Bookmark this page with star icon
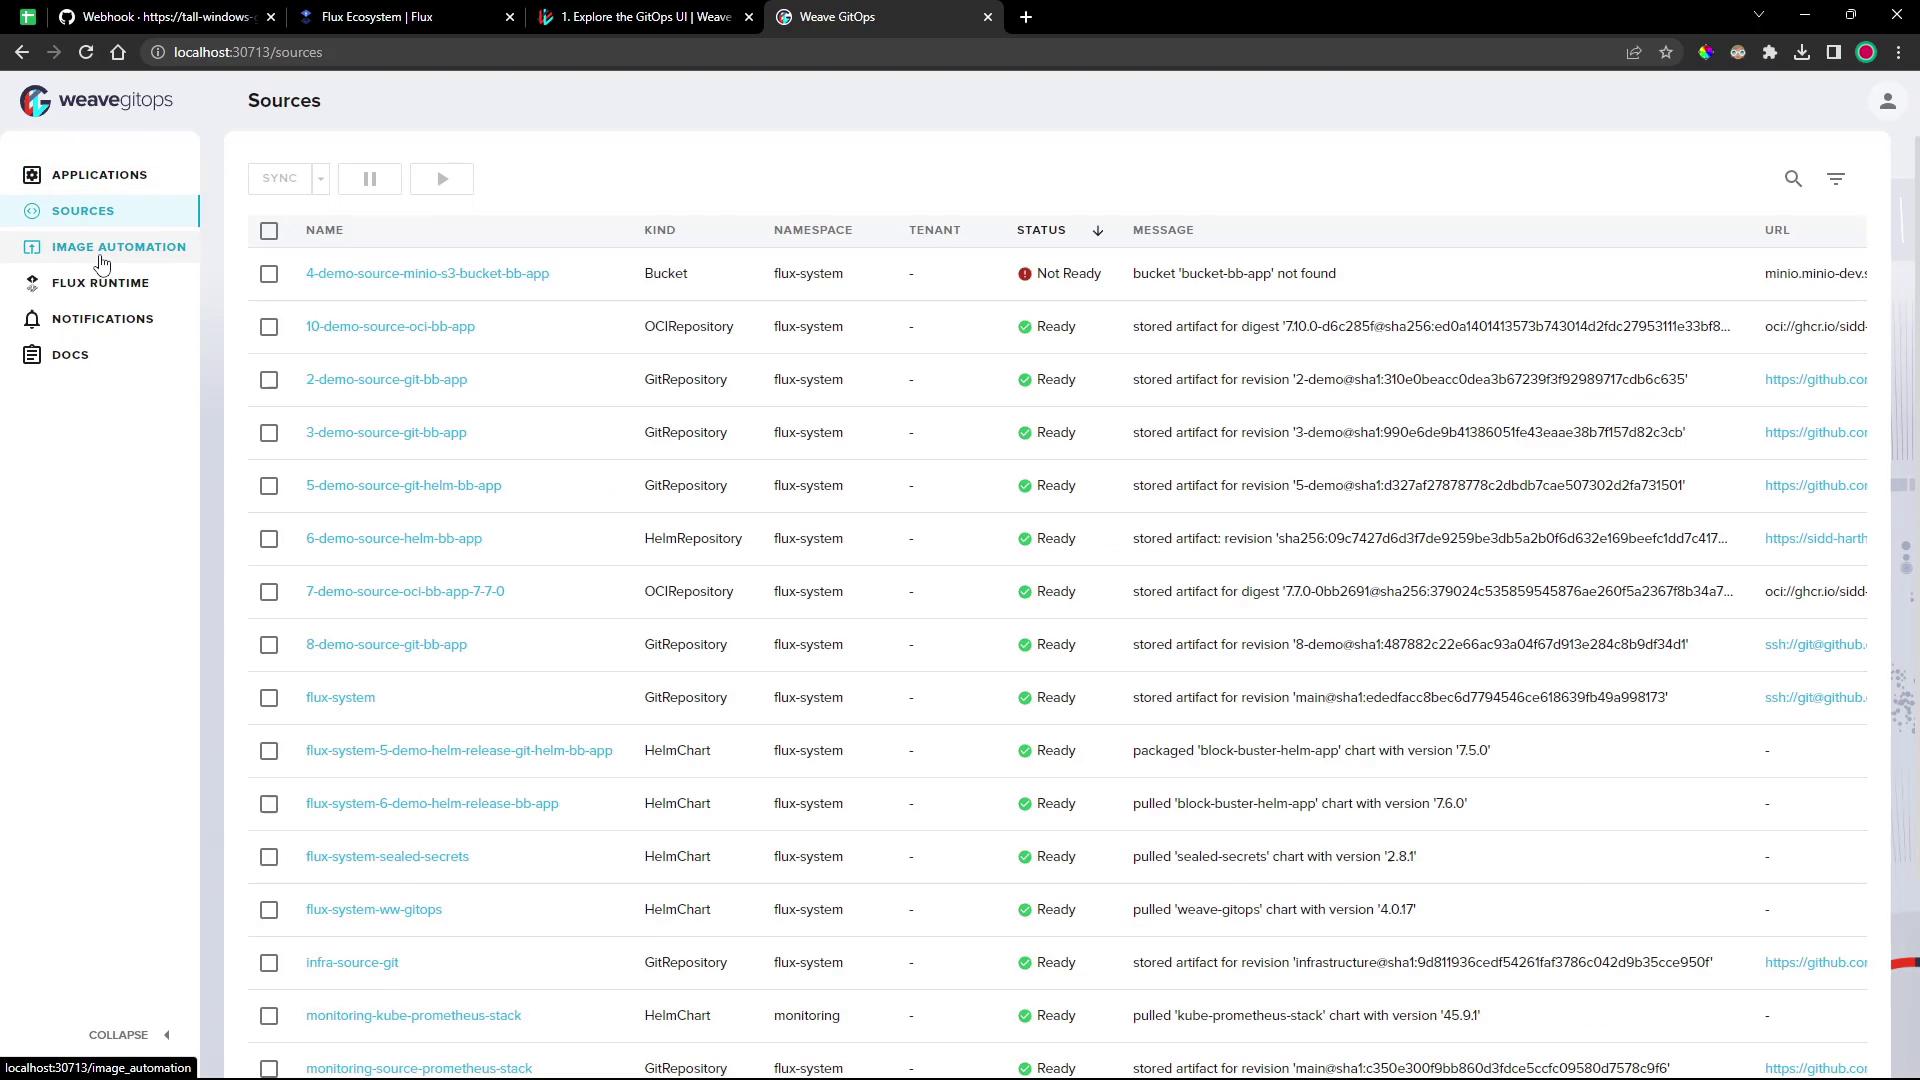The image size is (1920, 1080). coord(1666,52)
